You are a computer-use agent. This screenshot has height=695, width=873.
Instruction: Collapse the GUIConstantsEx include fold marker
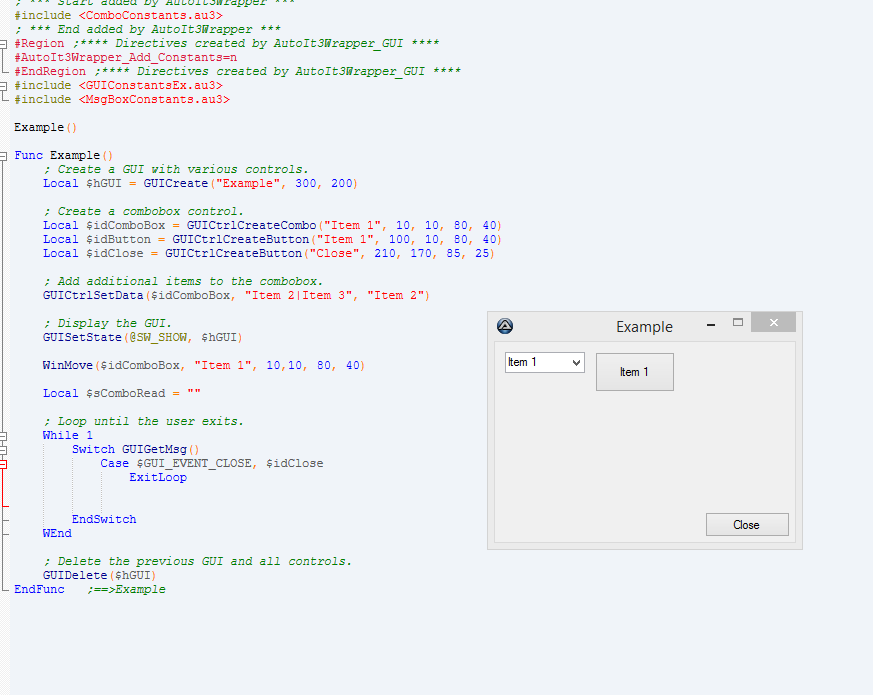click(4, 86)
